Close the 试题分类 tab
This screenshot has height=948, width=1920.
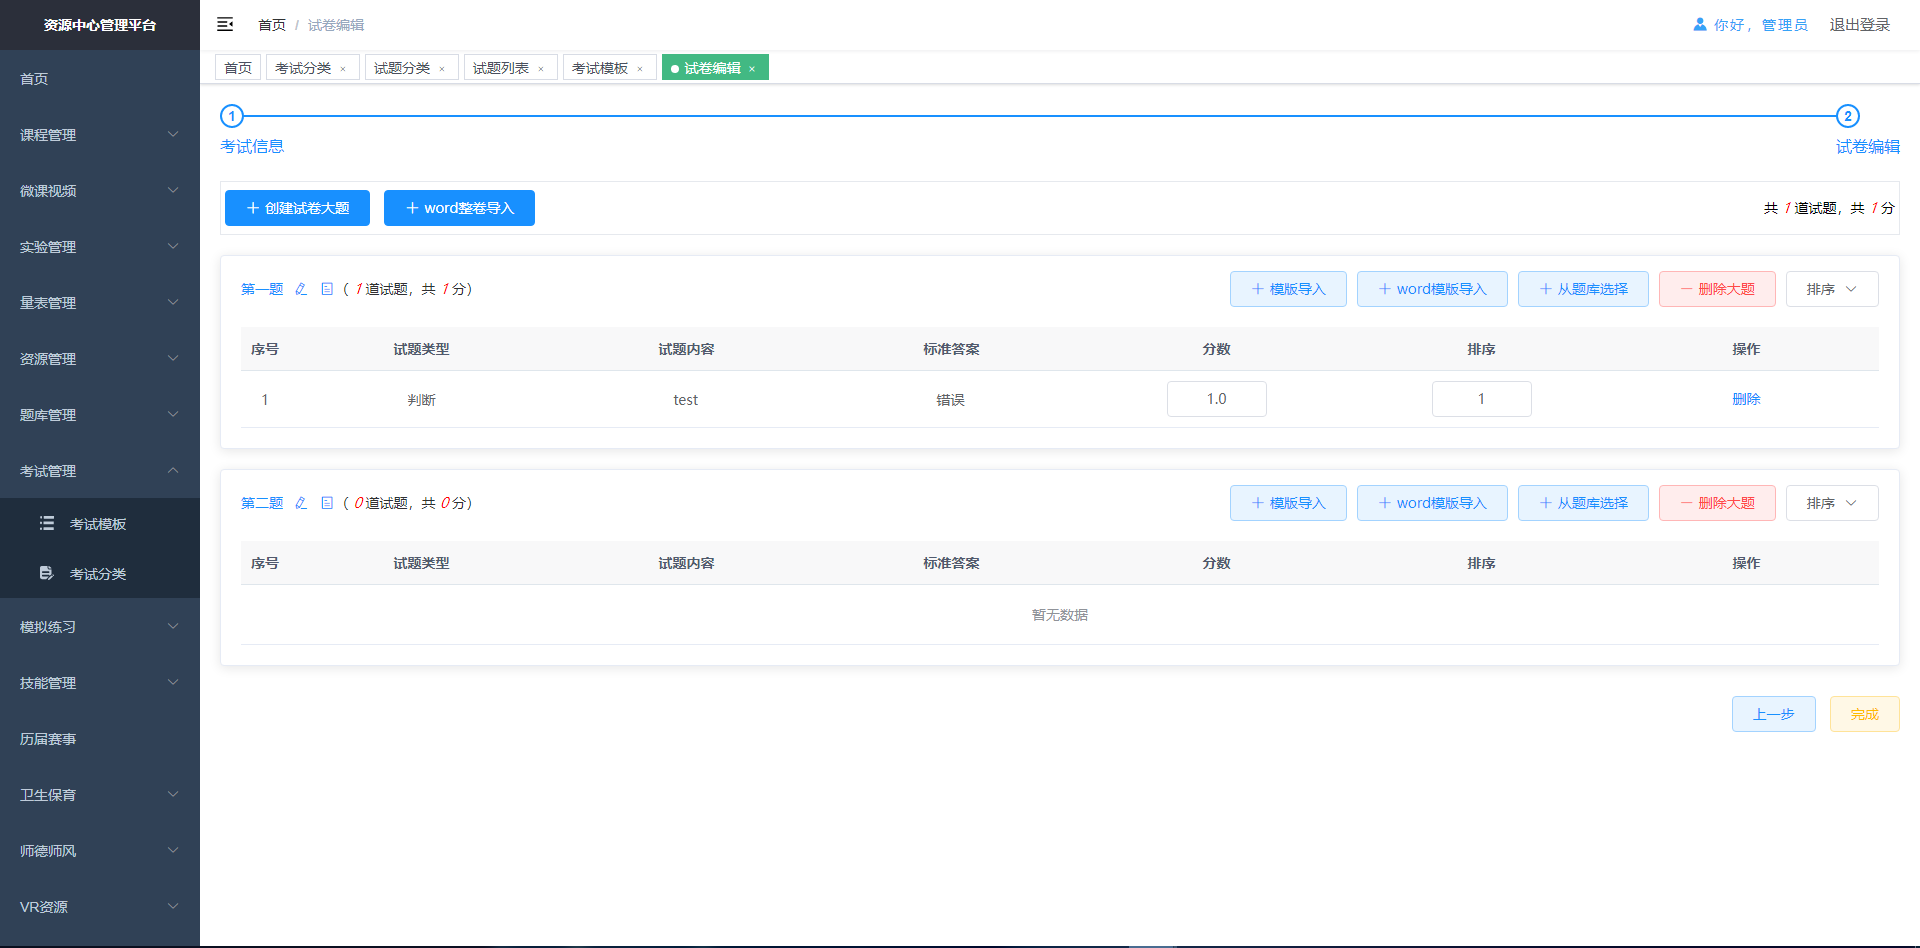[x=442, y=69]
